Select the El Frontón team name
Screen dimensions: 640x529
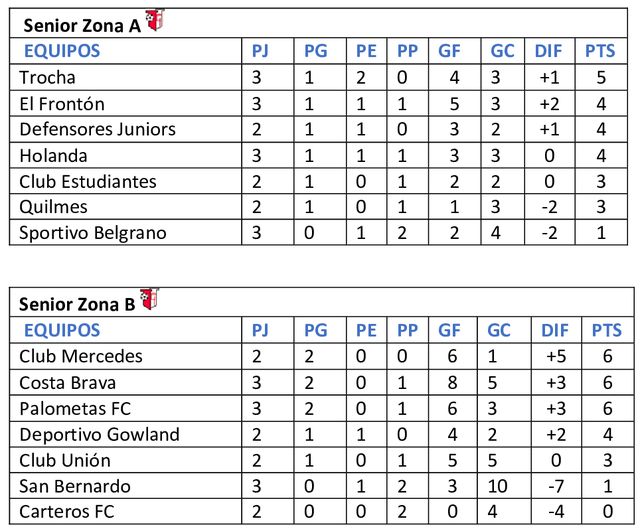pos(62,103)
